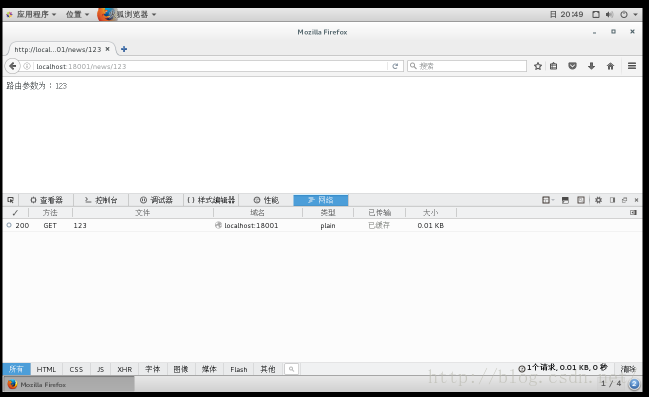Open the downloads arrow icon

click(x=591, y=66)
